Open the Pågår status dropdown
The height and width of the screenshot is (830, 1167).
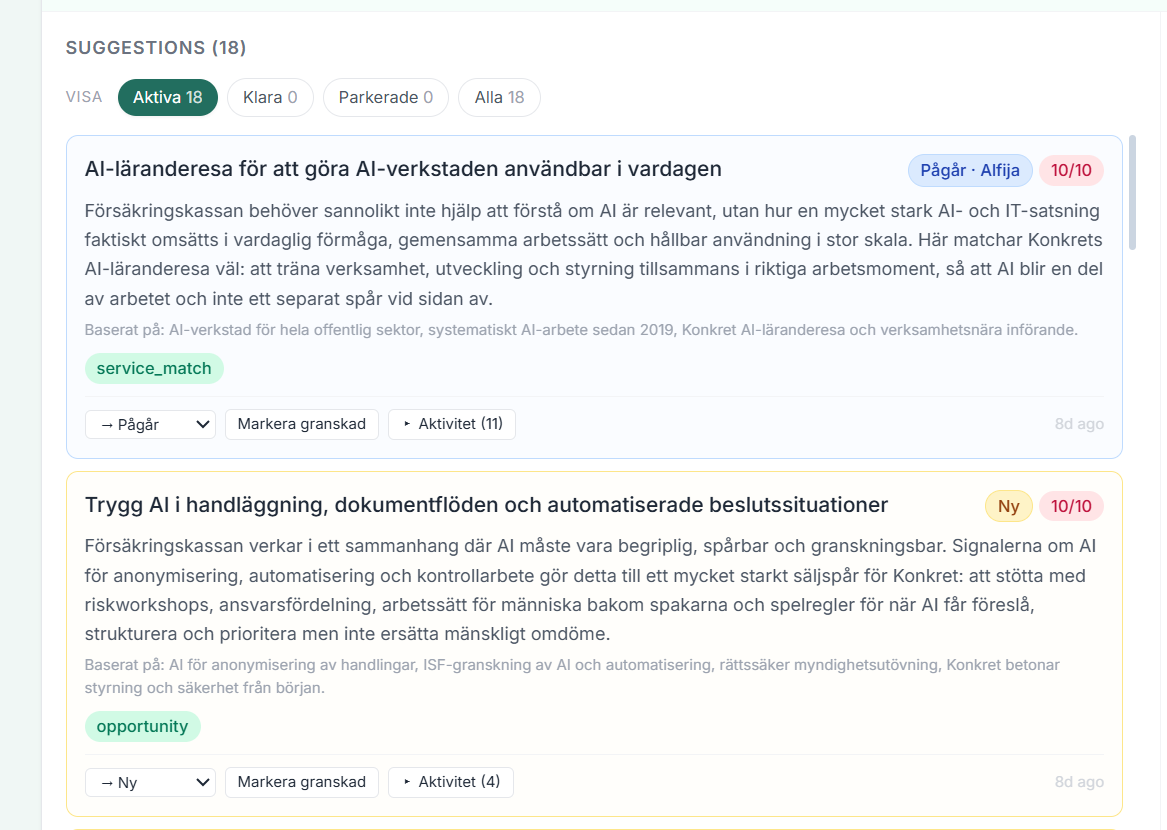pyautogui.click(x=150, y=424)
